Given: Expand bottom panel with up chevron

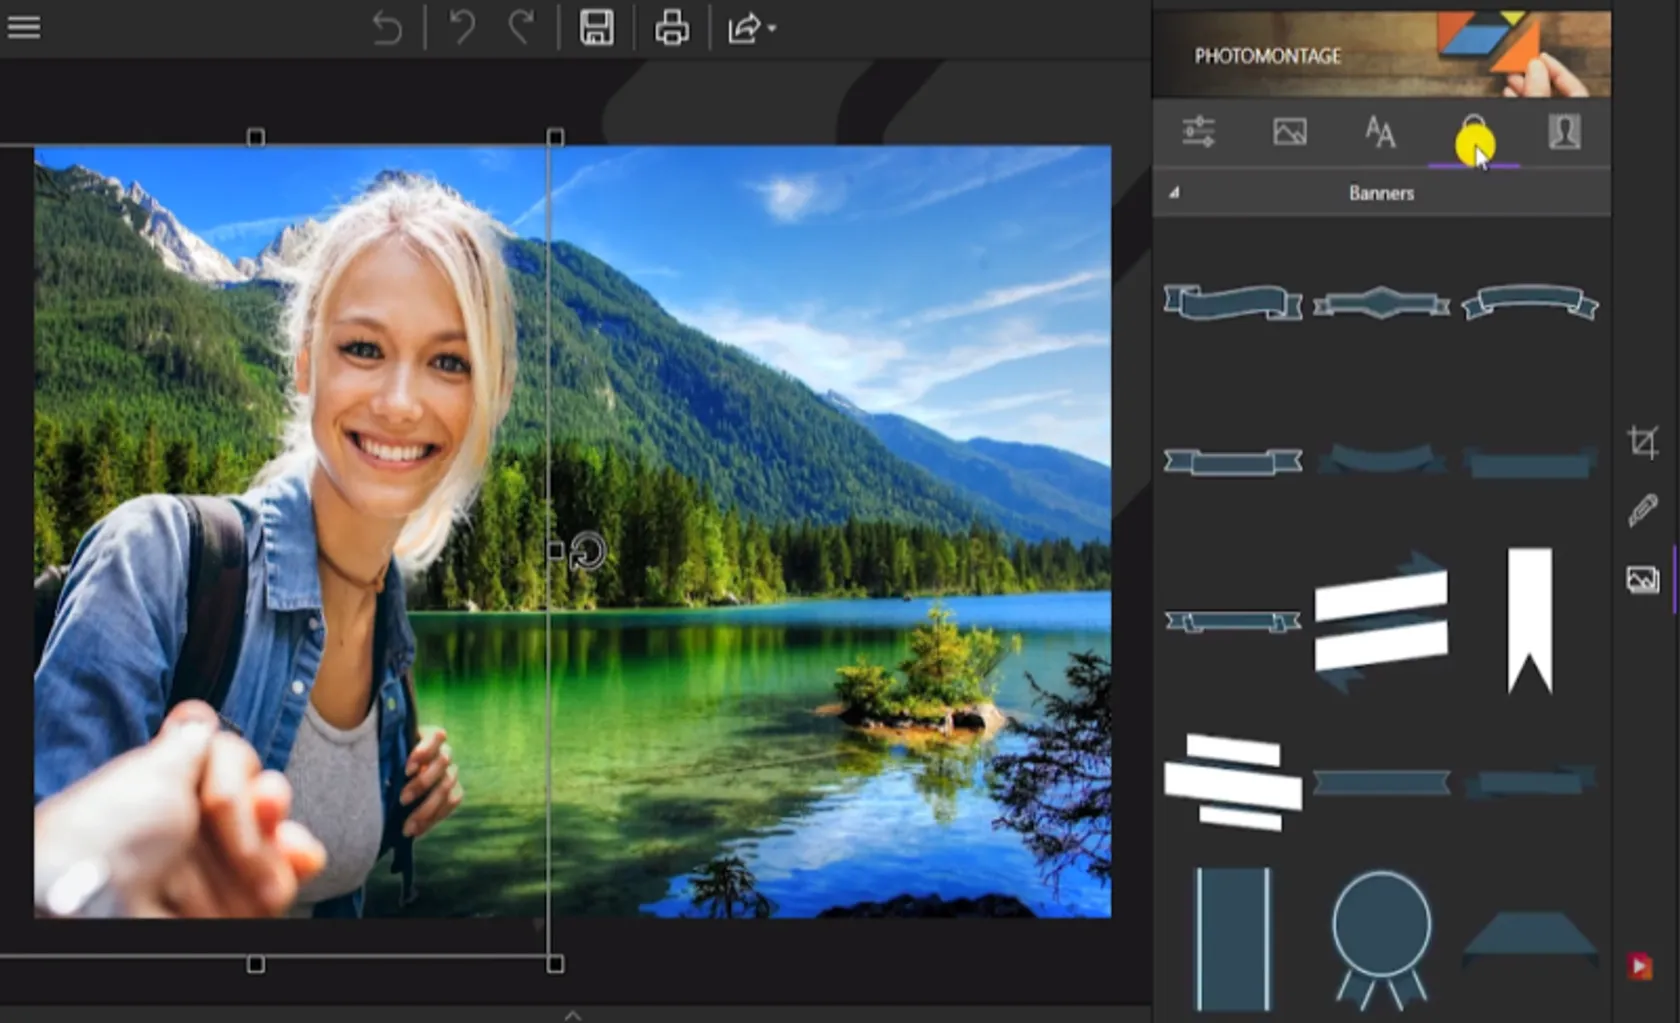Looking at the screenshot, I should click(x=573, y=1014).
